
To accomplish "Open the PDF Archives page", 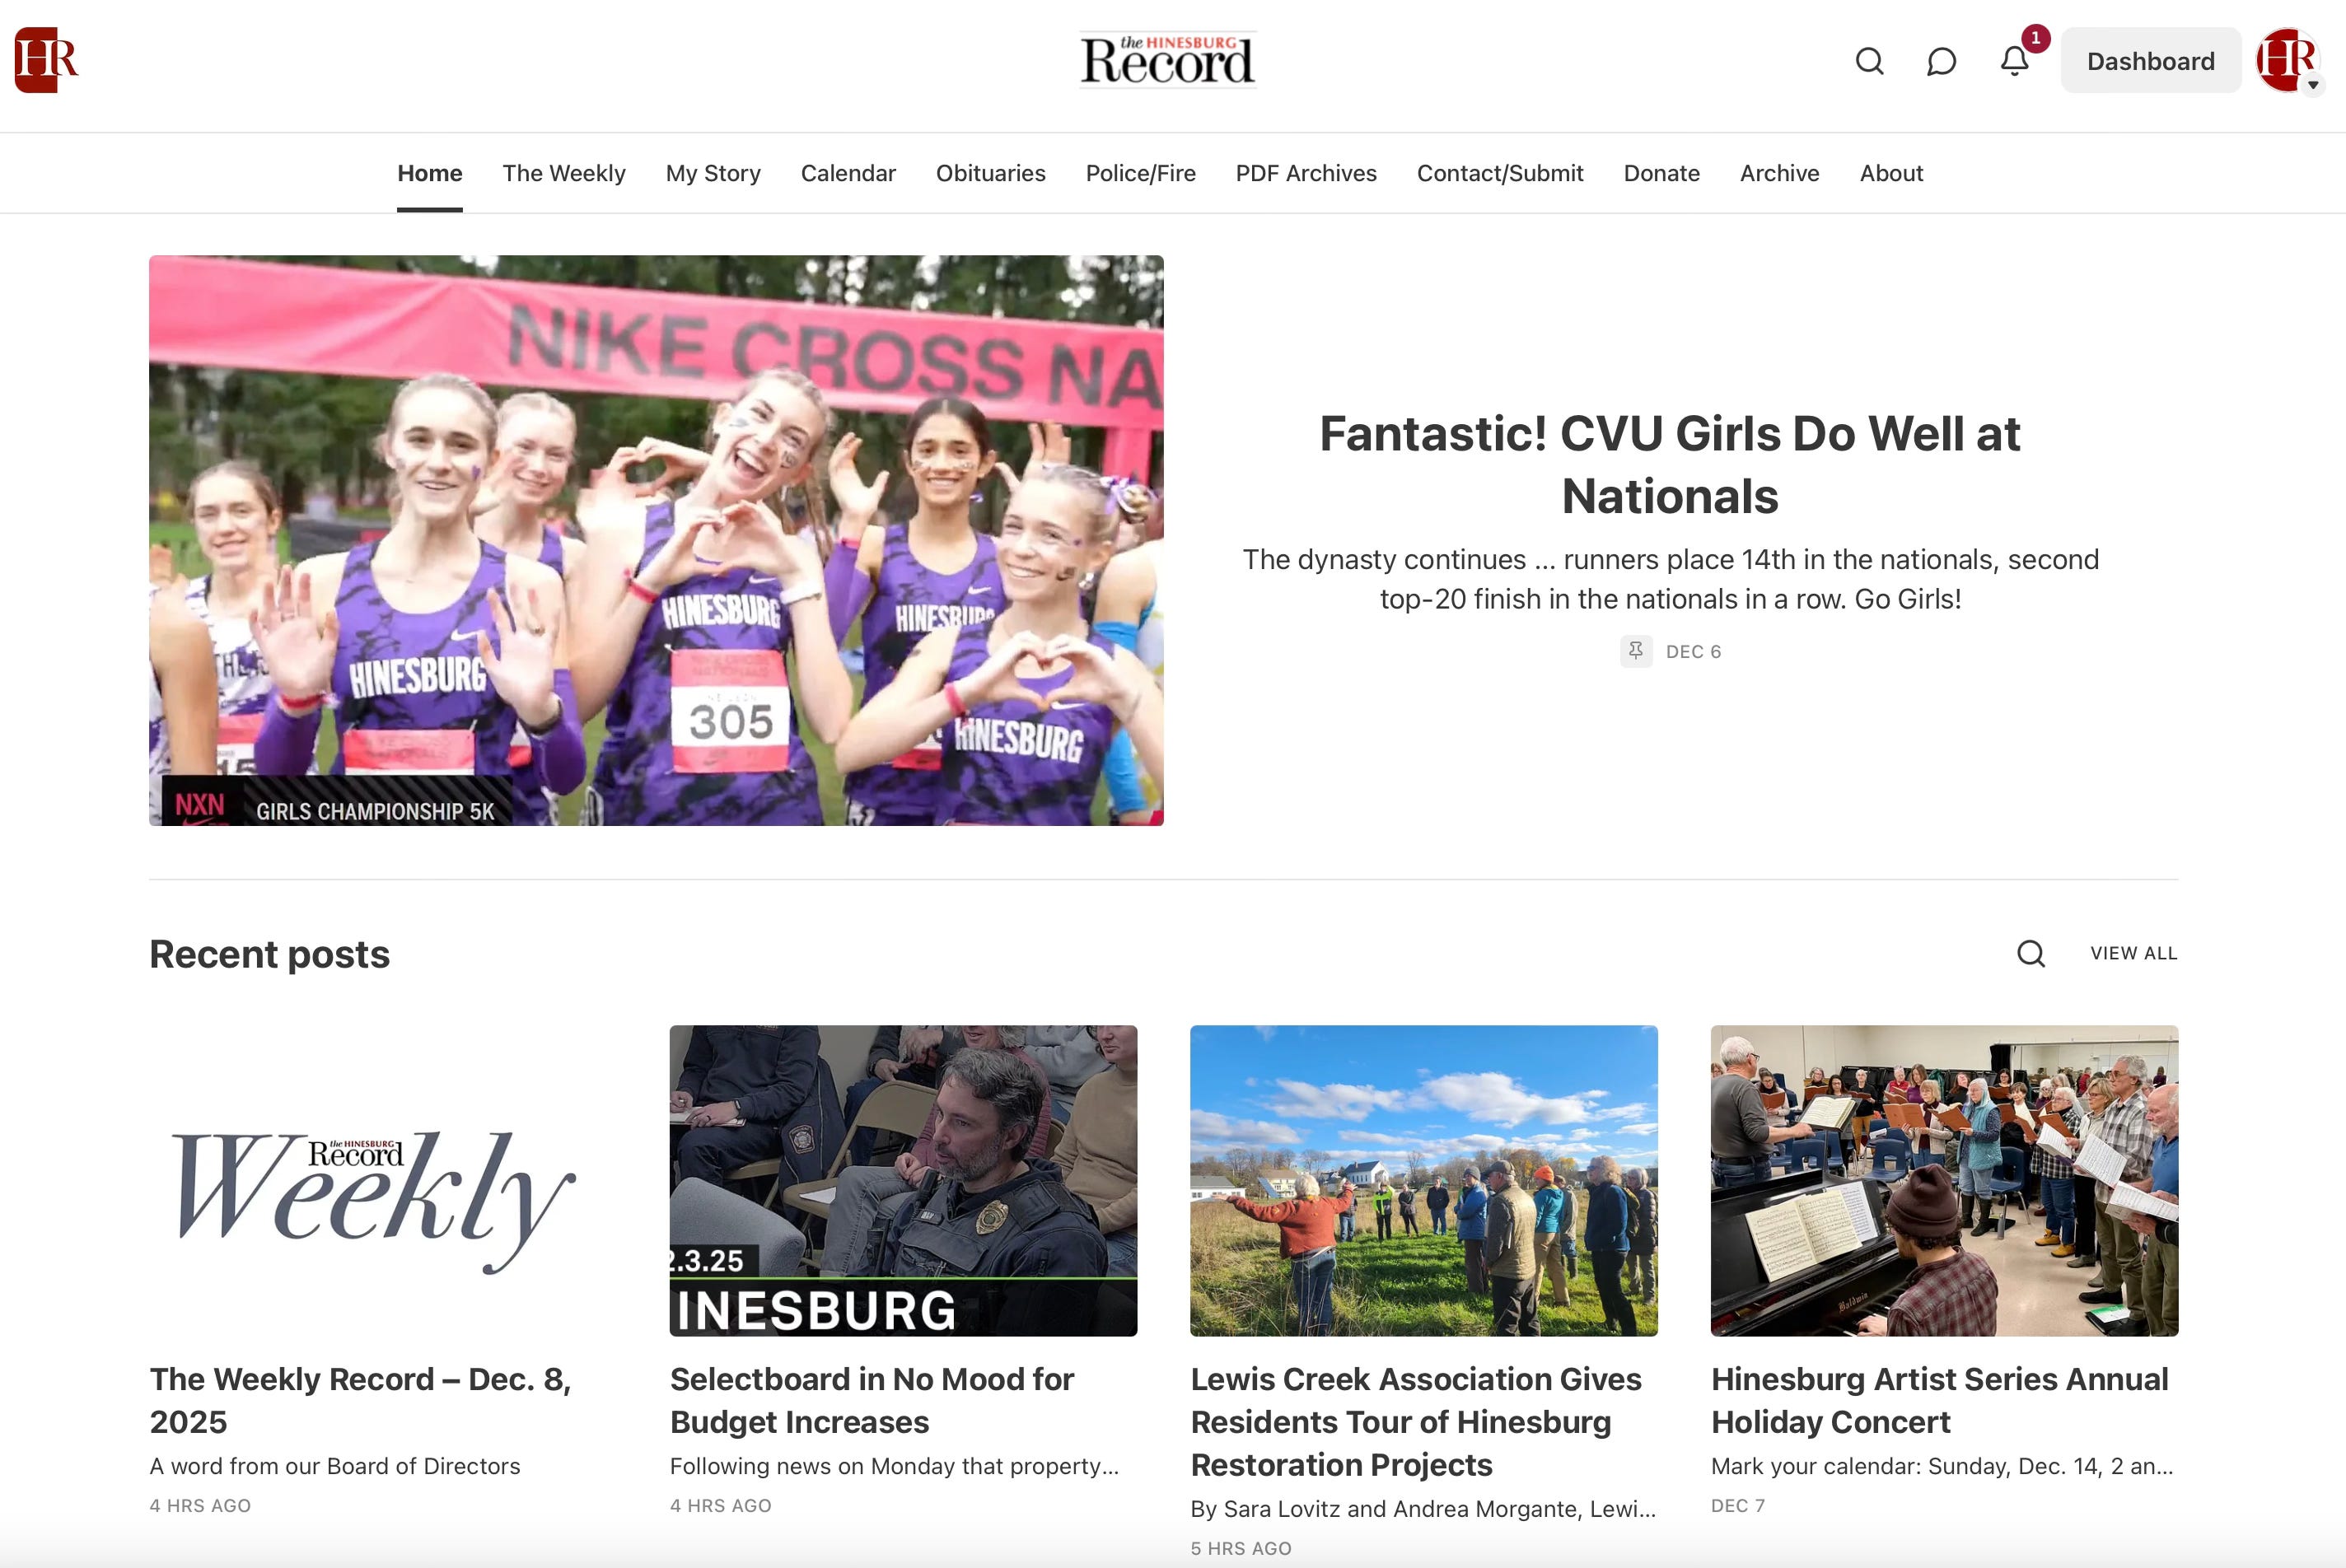I will click(1305, 173).
